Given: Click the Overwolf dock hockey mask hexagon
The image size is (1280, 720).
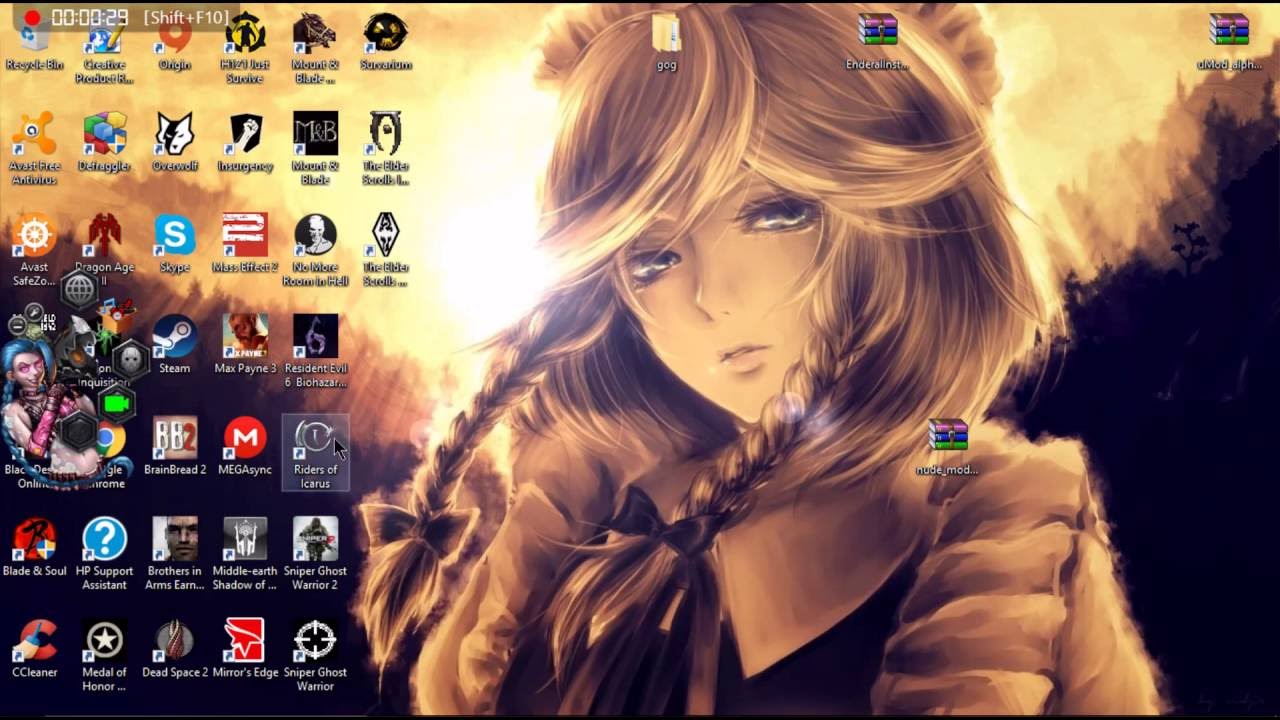Looking at the screenshot, I should point(131,359).
